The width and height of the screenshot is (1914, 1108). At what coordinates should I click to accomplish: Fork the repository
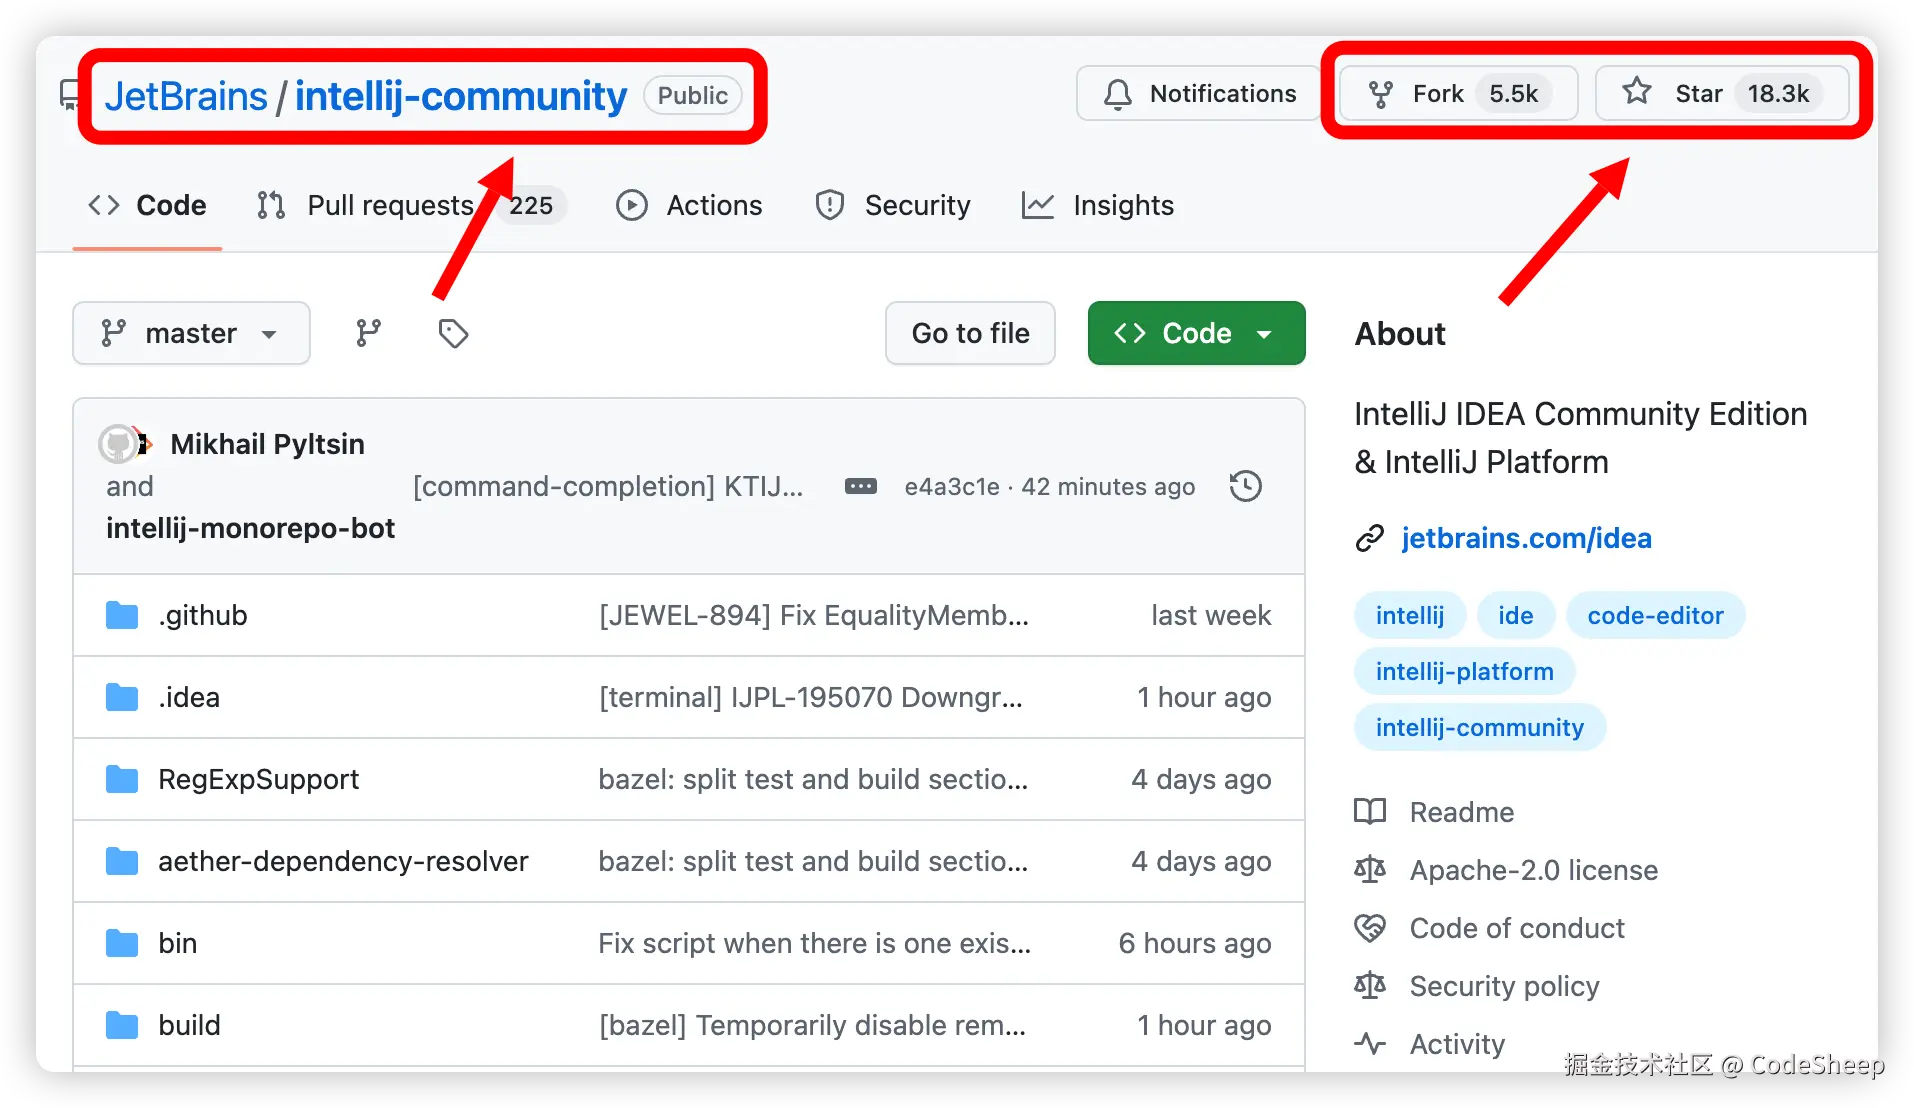pyautogui.click(x=1458, y=93)
